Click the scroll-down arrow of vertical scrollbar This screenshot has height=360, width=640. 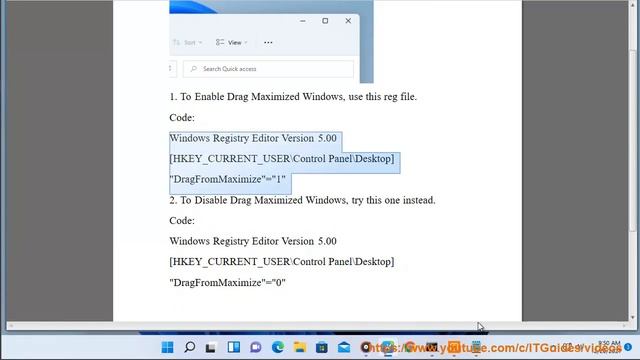(633, 317)
